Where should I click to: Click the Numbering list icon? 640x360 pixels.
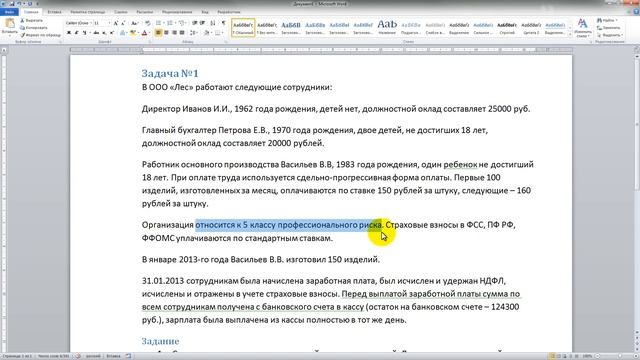pos(171,23)
